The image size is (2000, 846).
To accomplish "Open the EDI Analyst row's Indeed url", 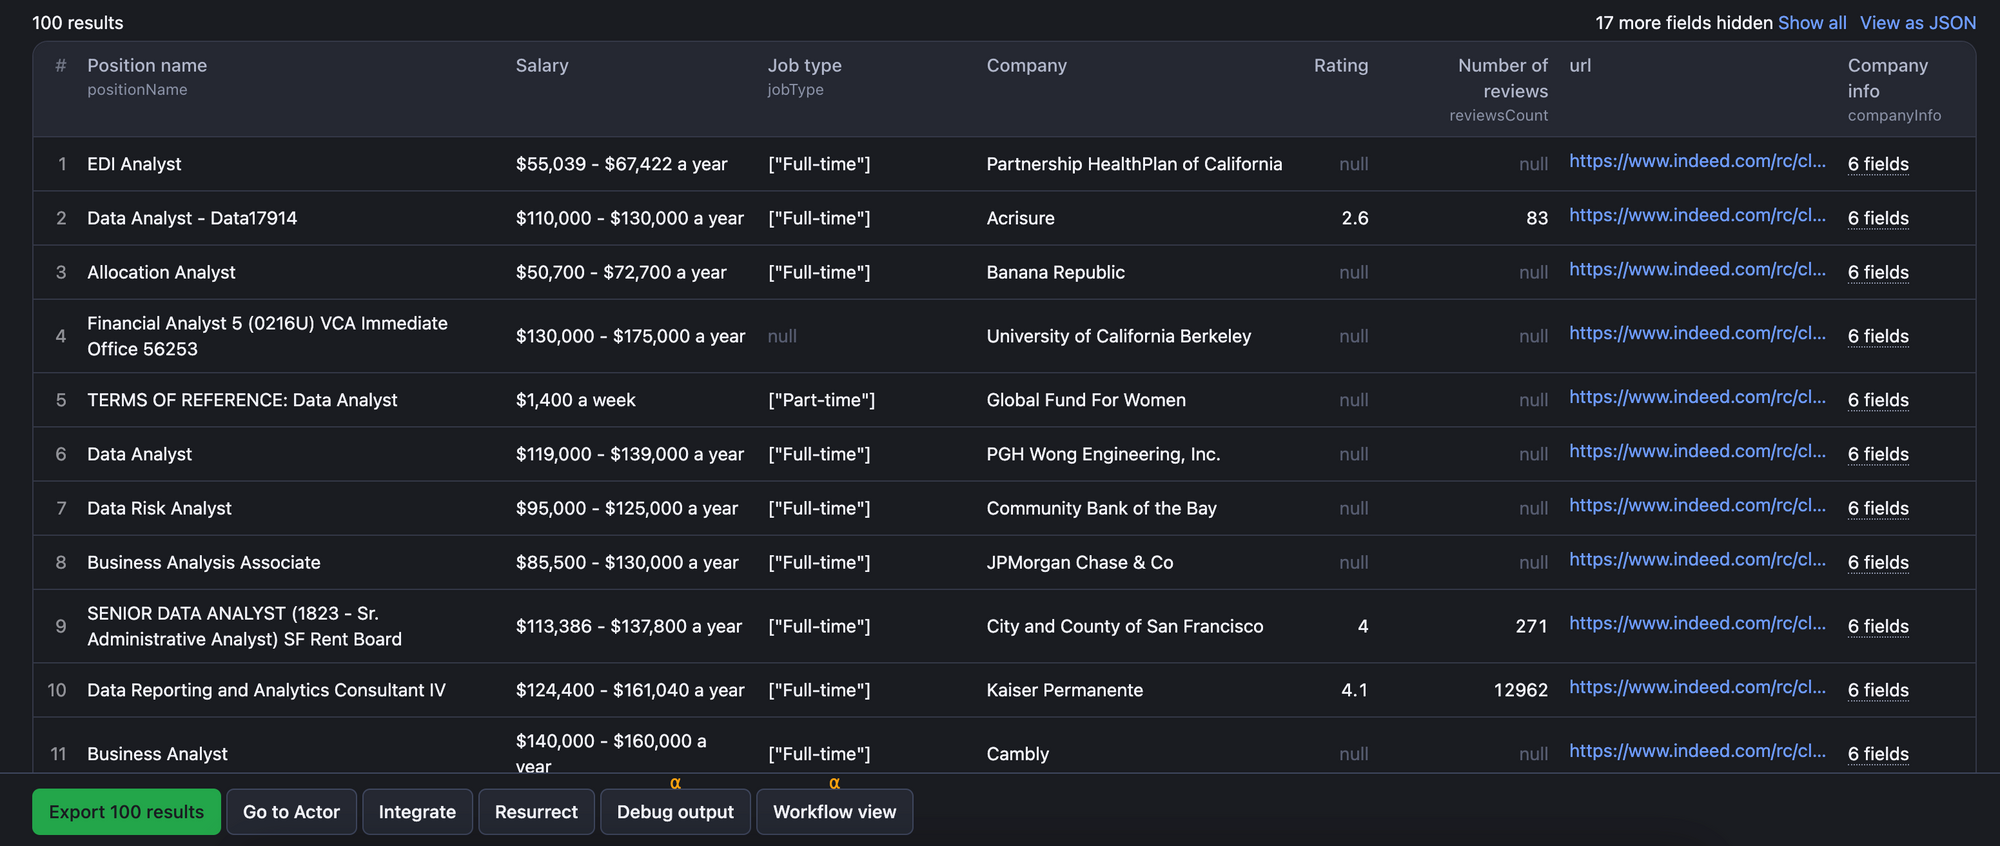I will pyautogui.click(x=1697, y=161).
